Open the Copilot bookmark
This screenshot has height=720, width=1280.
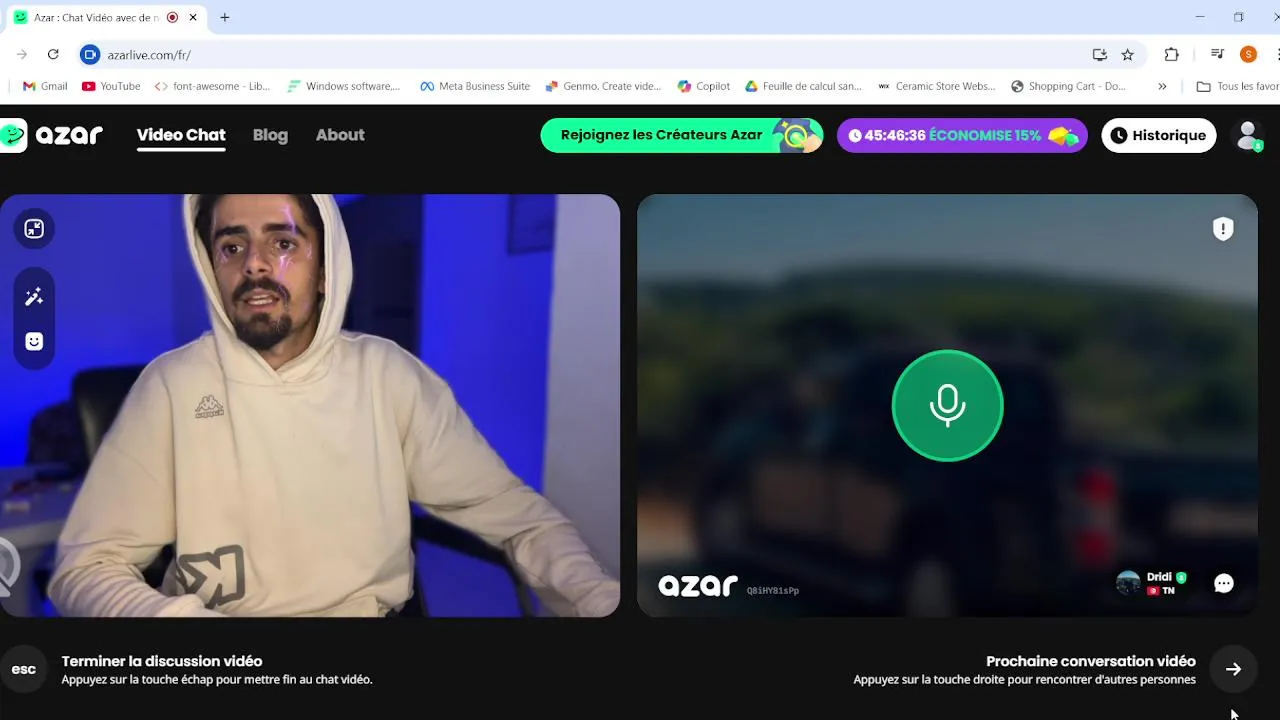click(704, 86)
